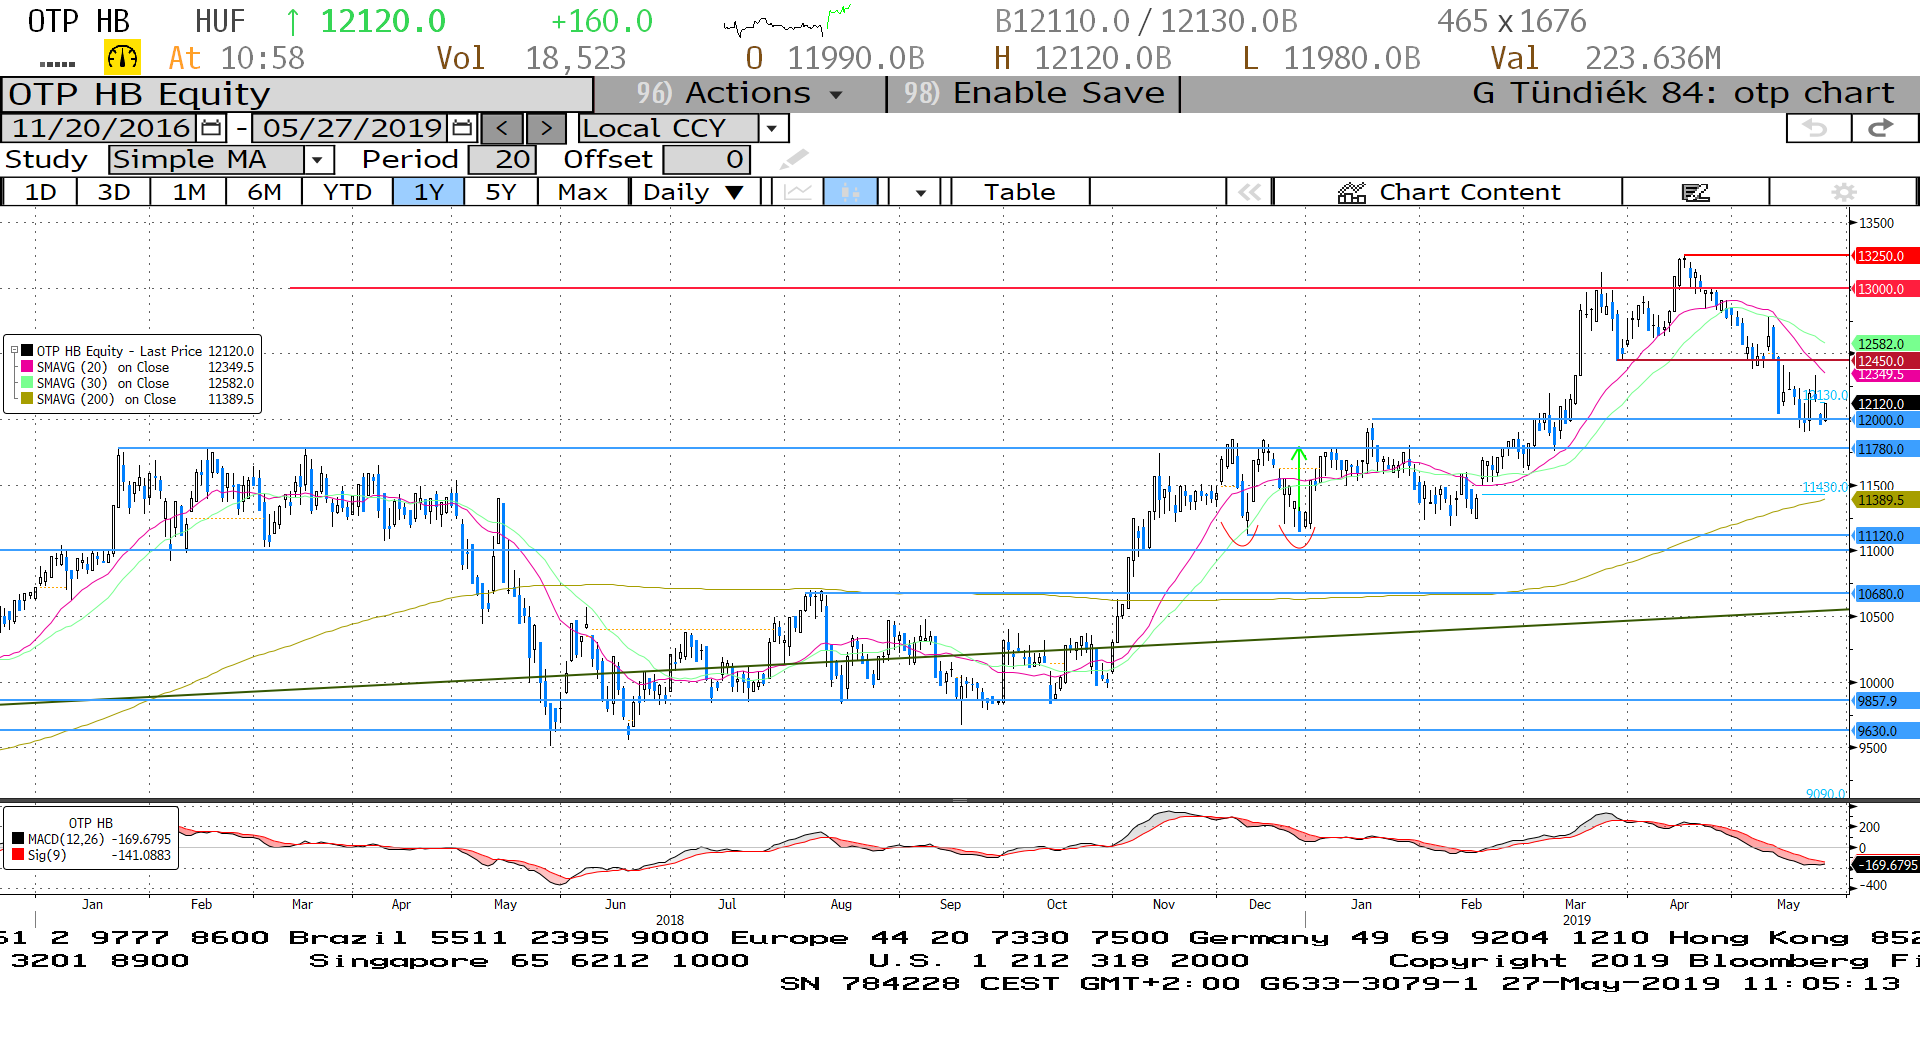Viewport: 1920px width, 1039px height.
Task: Select the 3D range tab
Action: [x=114, y=192]
